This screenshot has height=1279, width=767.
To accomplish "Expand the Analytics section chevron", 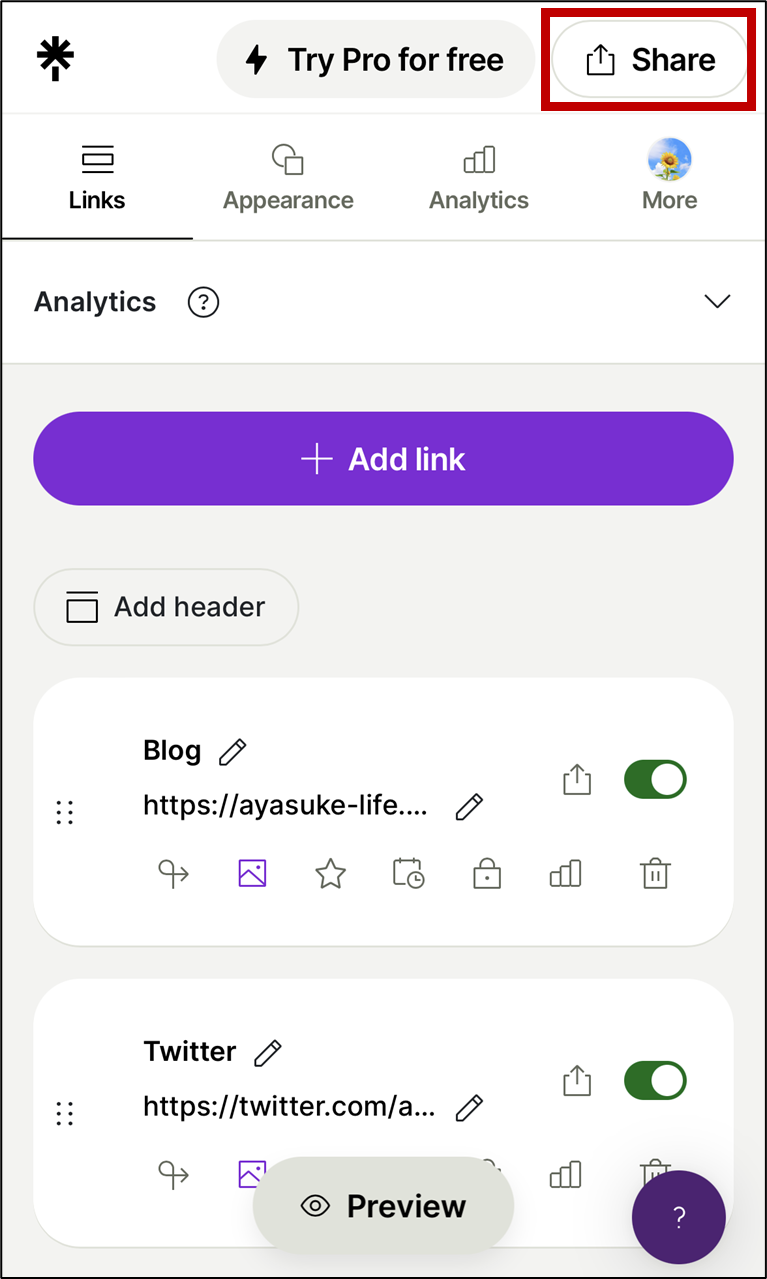I will coord(717,302).
